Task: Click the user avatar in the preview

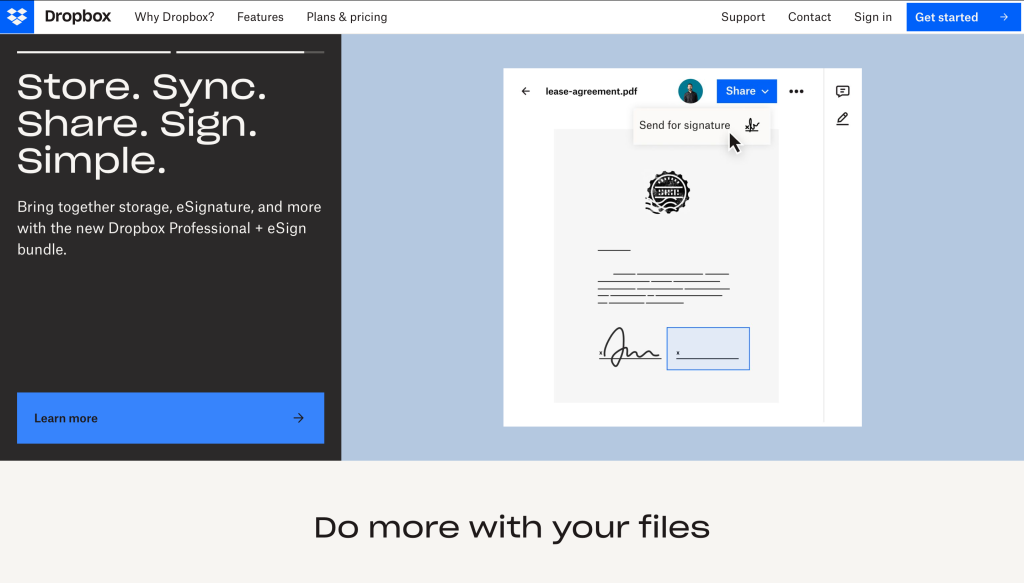Action: [690, 91]
